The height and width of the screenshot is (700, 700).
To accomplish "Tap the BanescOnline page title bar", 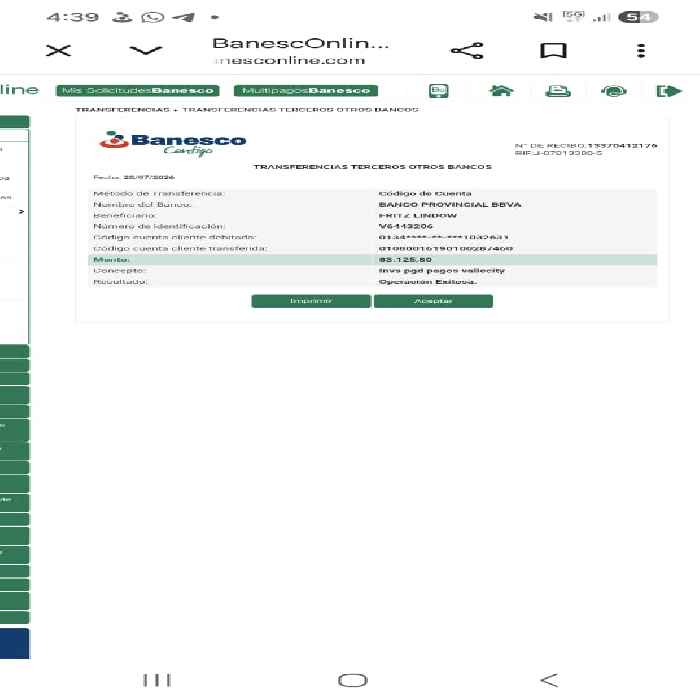I will (300, 50).
